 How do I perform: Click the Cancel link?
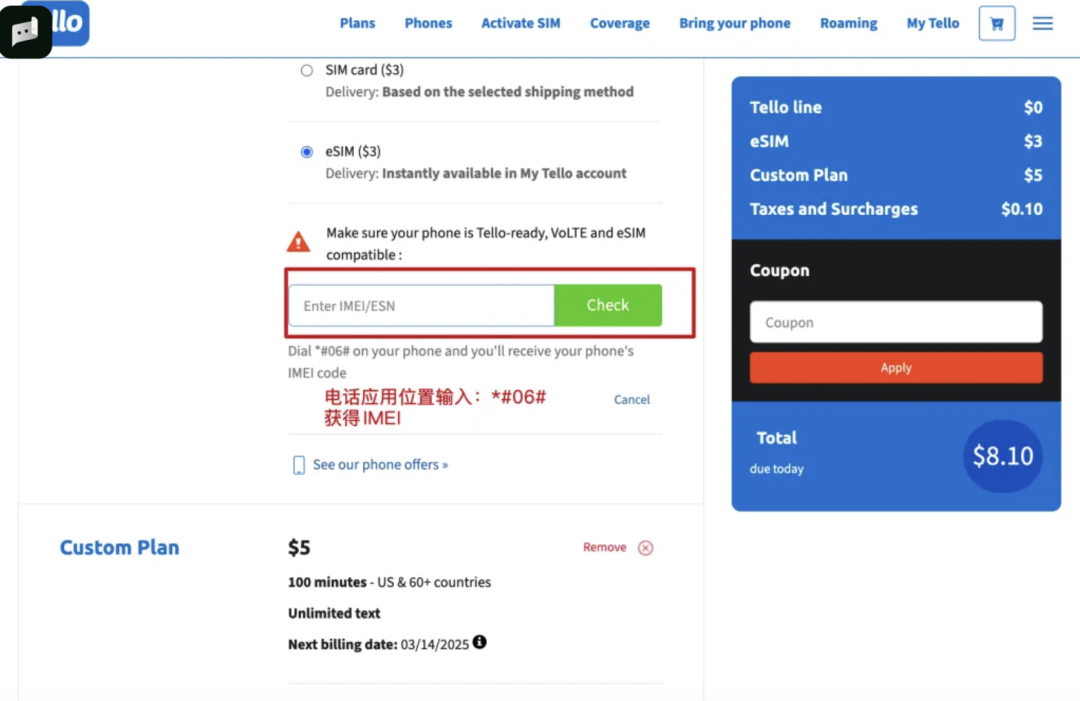click(x=632, y=399)
